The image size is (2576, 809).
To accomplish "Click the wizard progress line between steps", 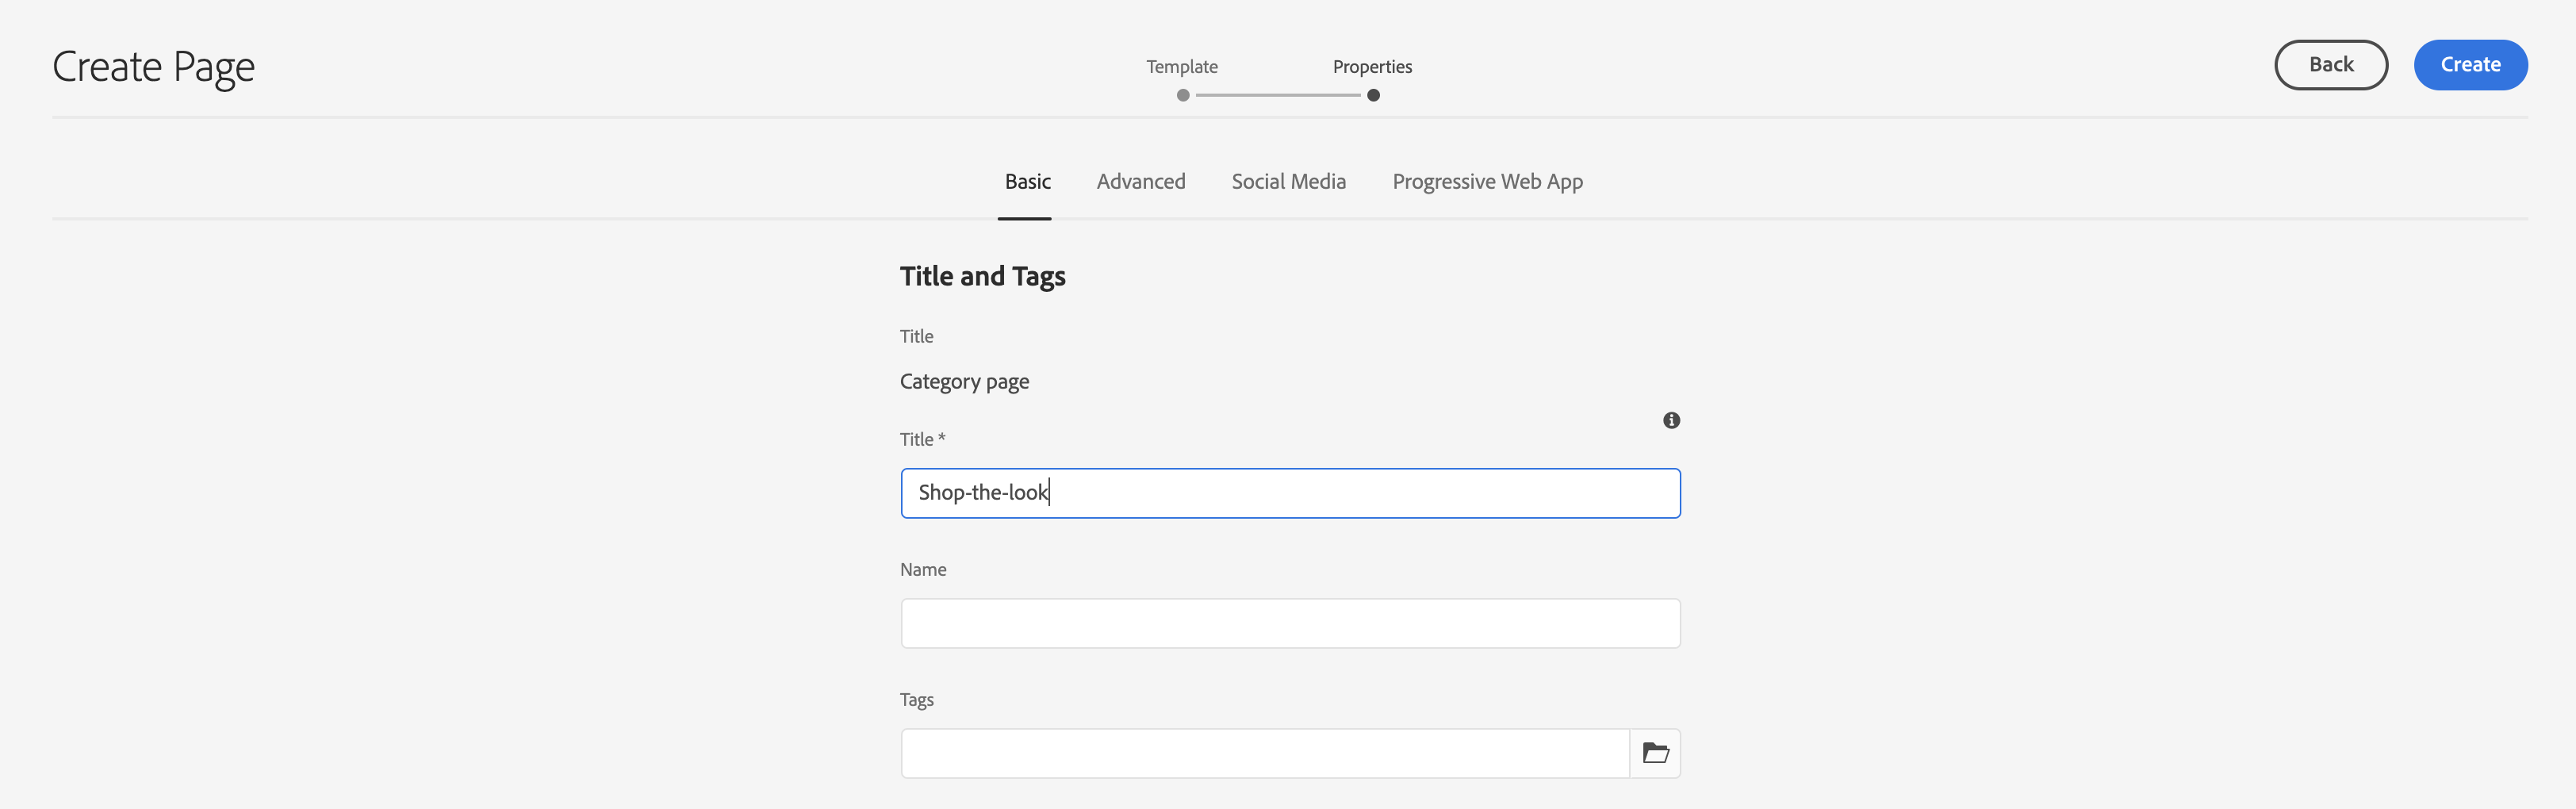I will click(x=1278, y=95).
